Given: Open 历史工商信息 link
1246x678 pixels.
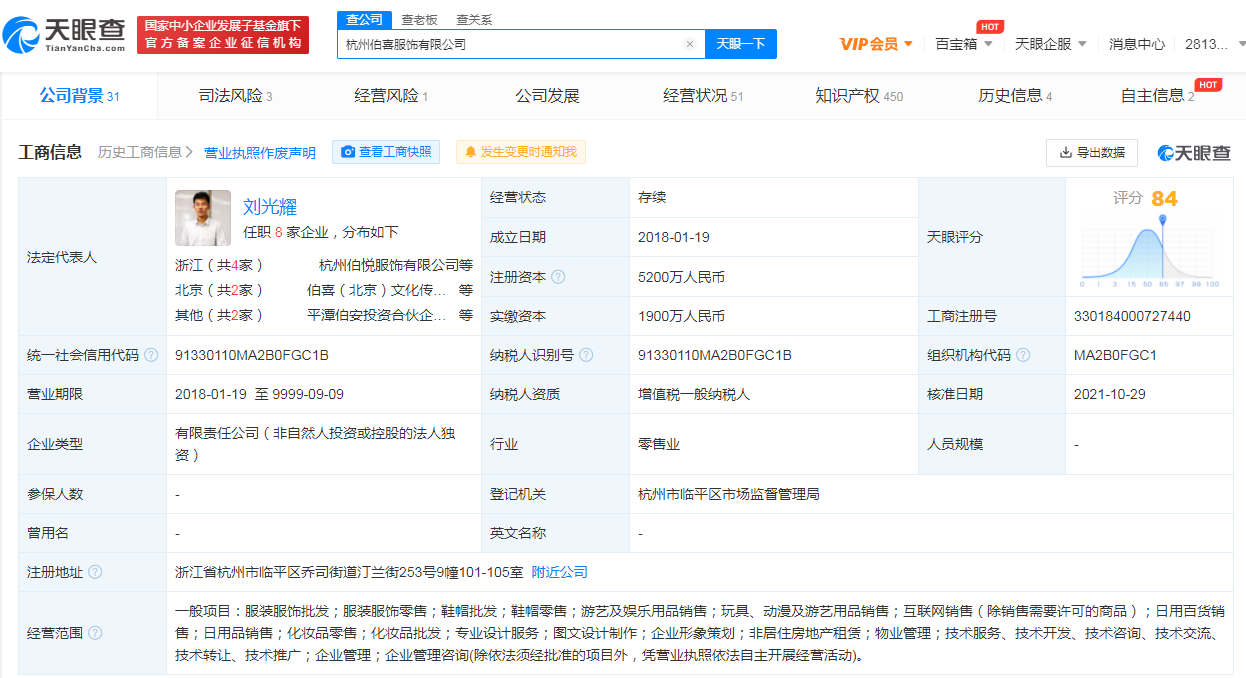Looking at the screenshot, I should (146, 152).
